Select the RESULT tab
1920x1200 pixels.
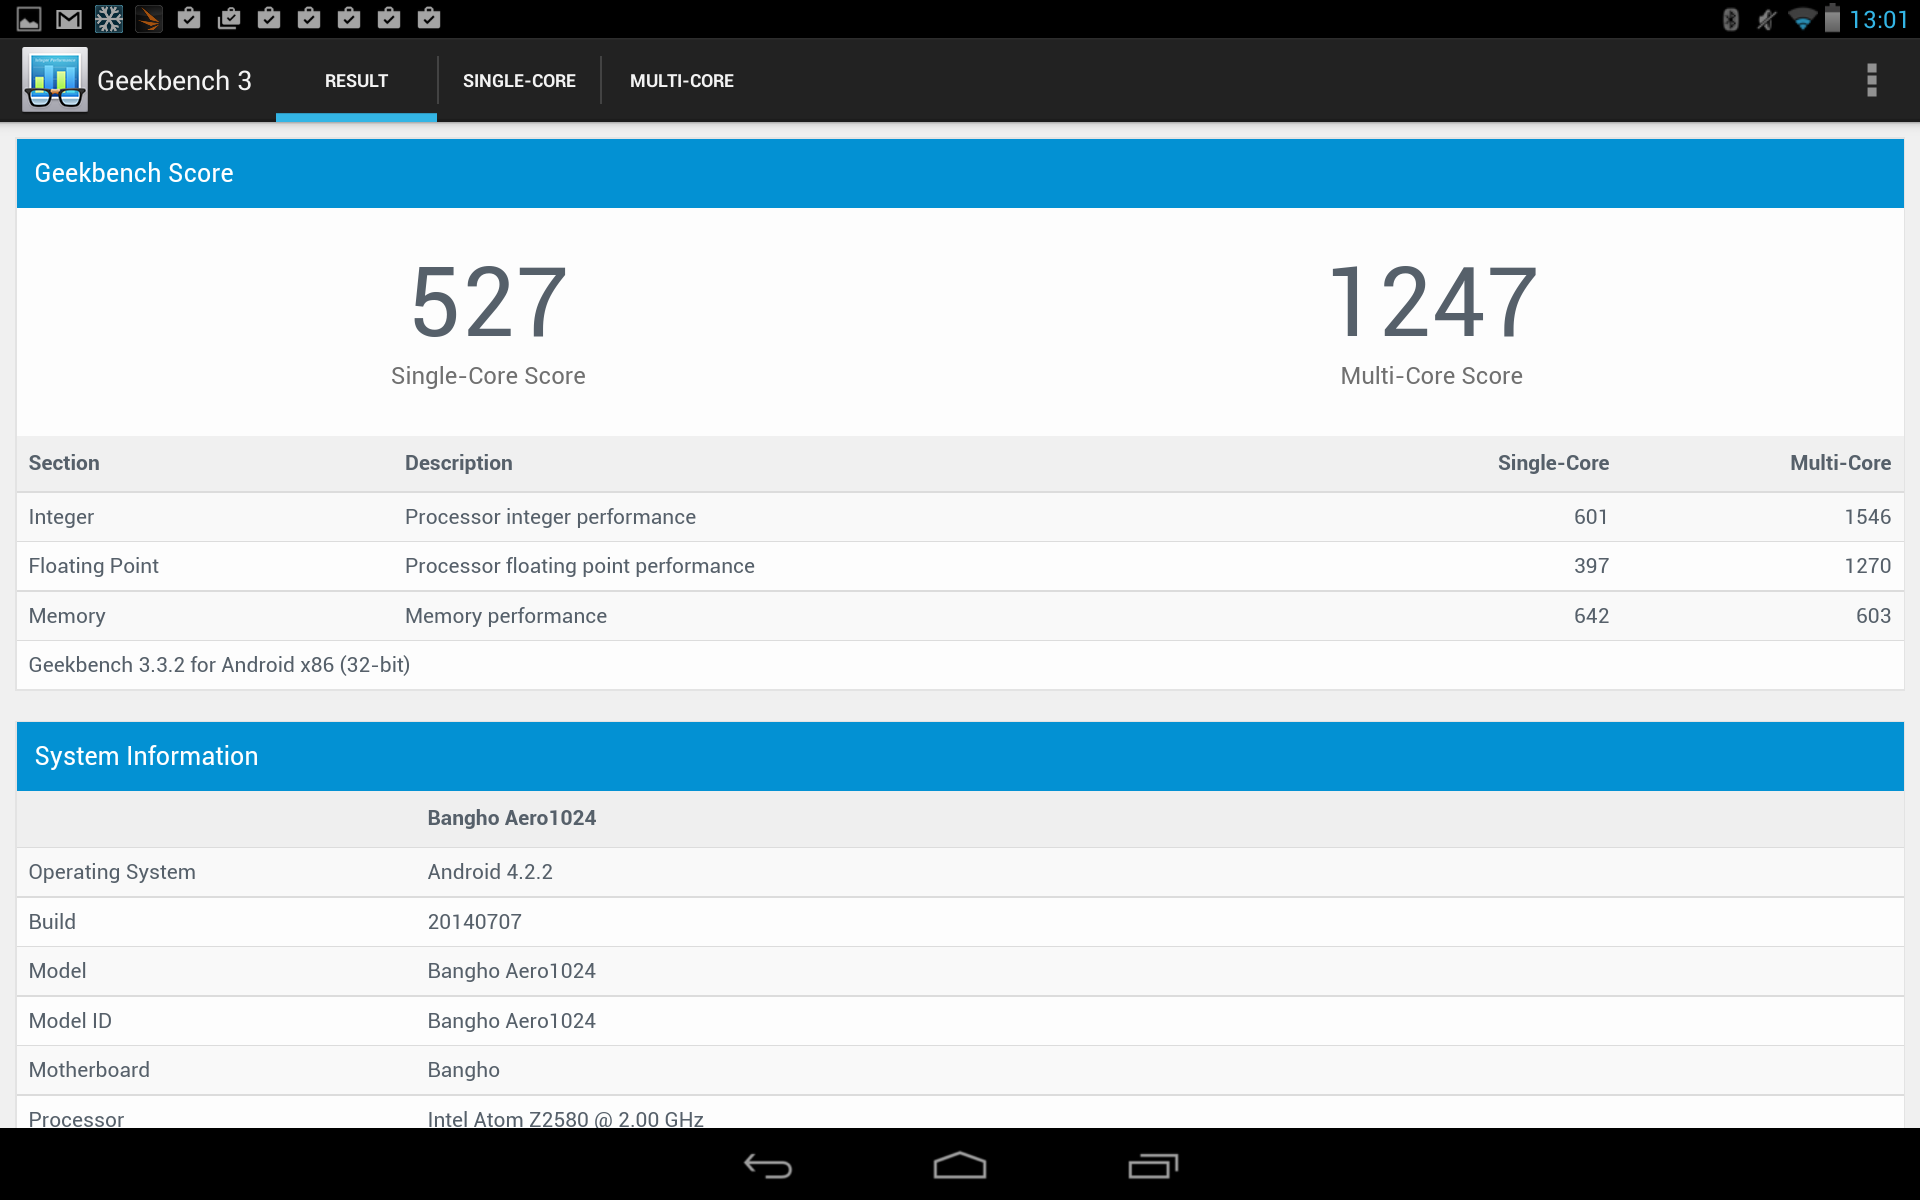(356, 81)
